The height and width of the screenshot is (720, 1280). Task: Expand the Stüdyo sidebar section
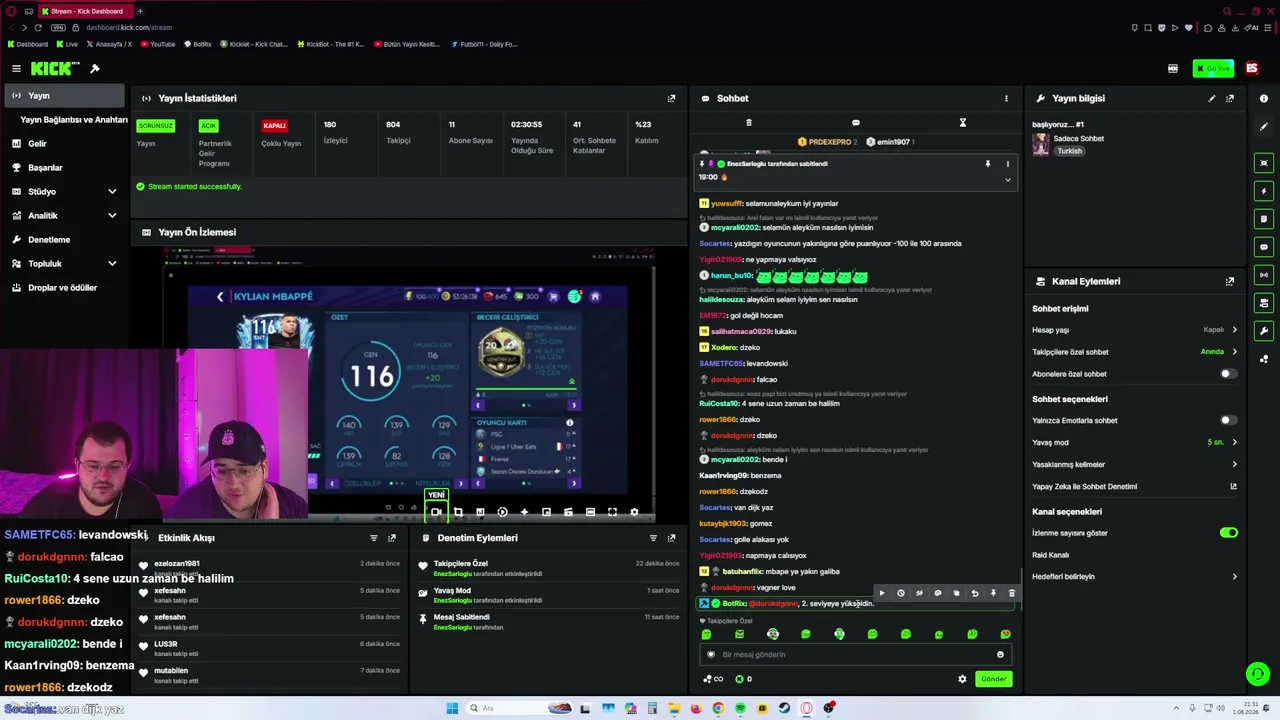click(64, 192)
